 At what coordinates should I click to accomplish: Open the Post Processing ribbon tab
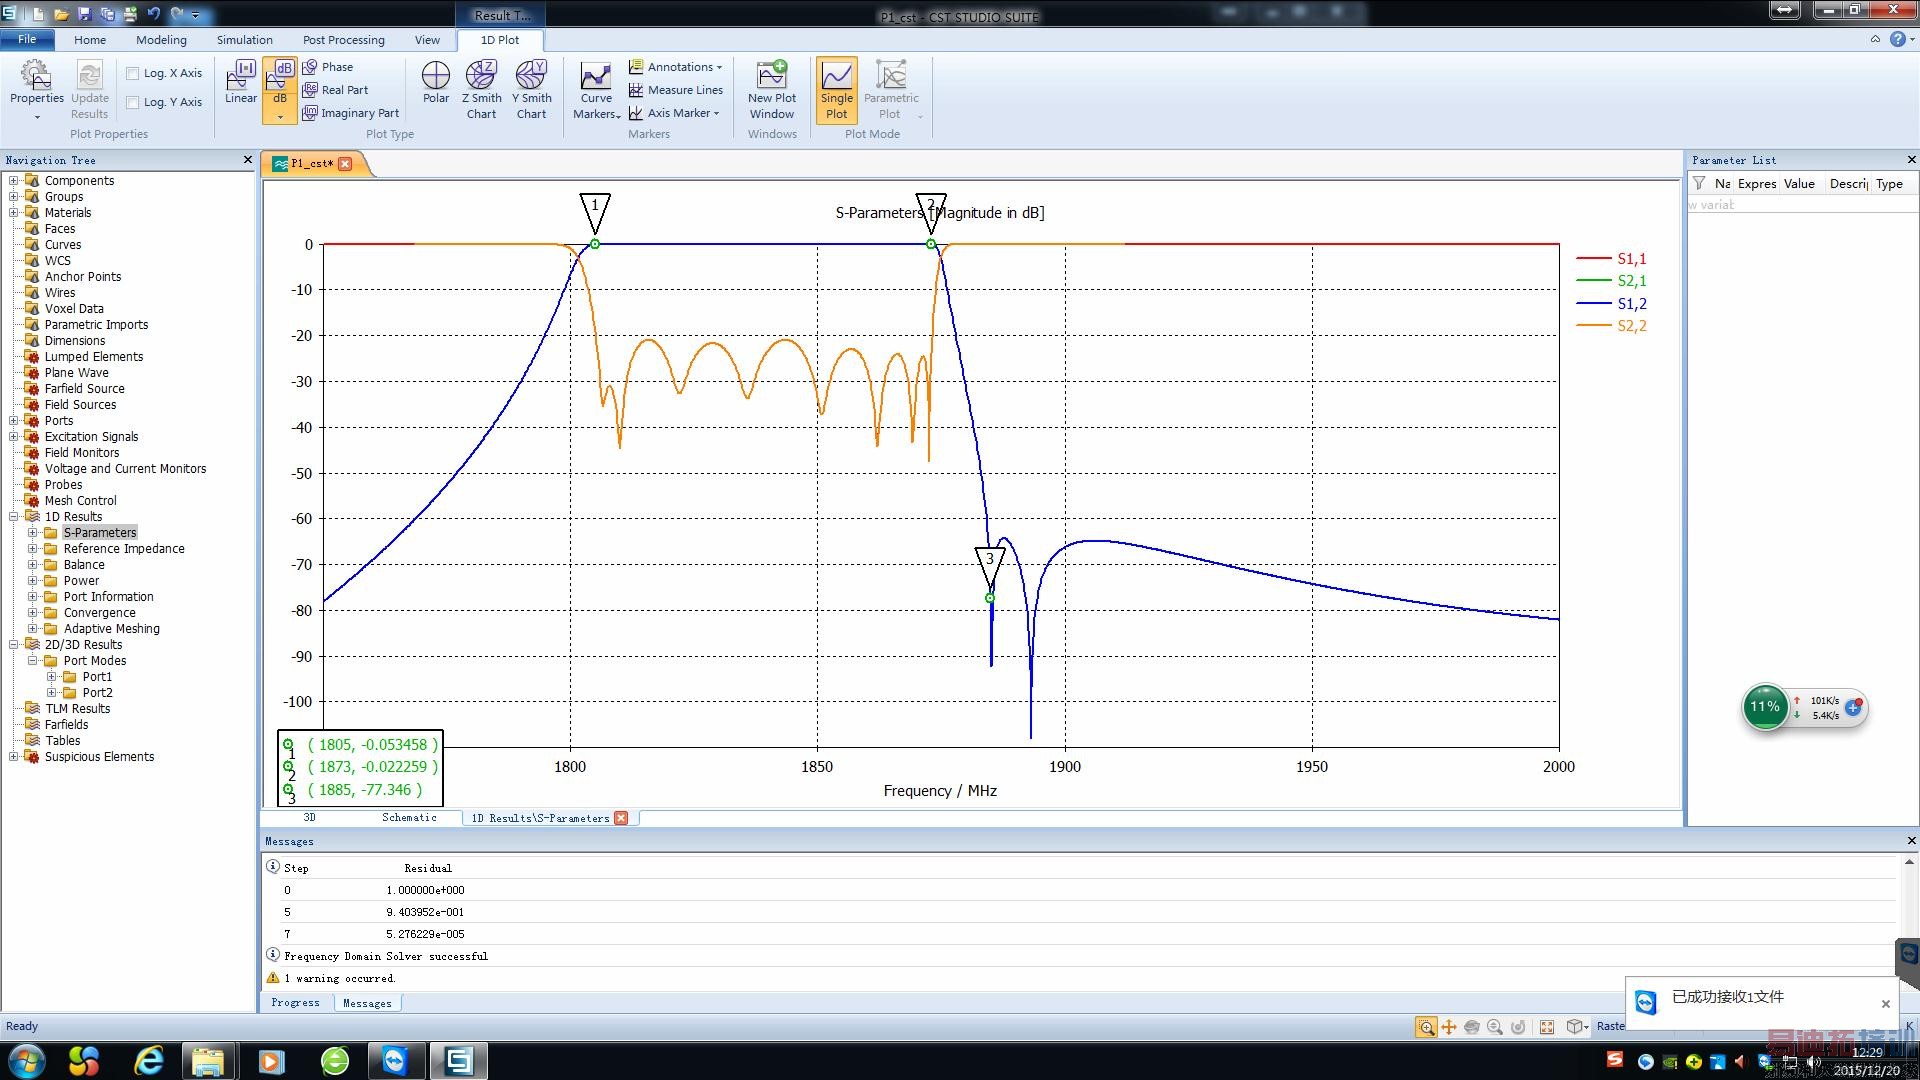point(343,40)
